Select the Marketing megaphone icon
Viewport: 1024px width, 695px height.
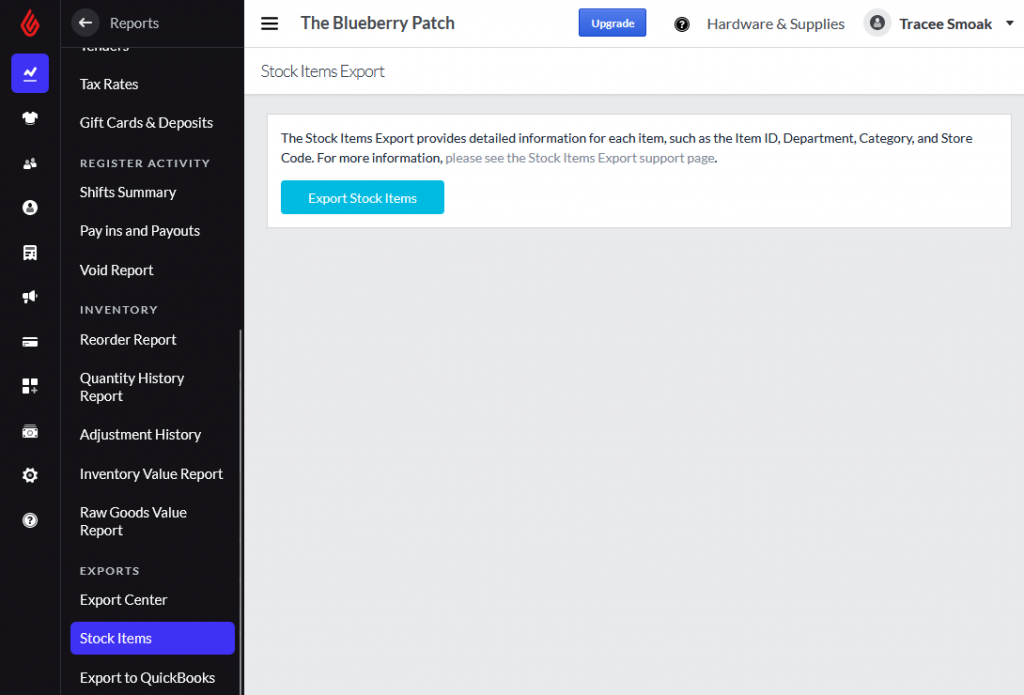[x=29, y=296]
